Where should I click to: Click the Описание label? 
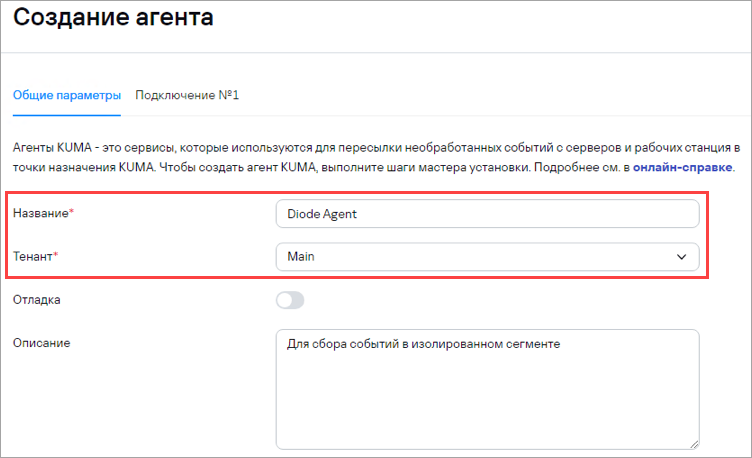tap(41, 343)
